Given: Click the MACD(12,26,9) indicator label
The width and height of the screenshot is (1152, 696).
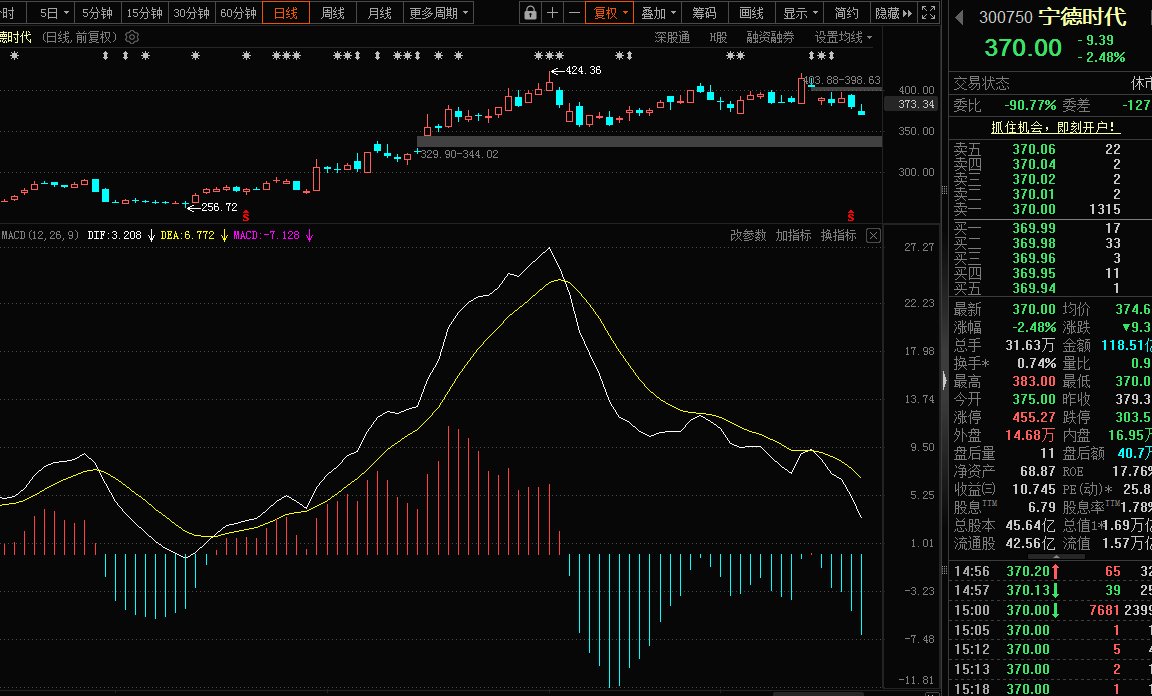Looking at the screenshot, I should [x=40, y=235].
